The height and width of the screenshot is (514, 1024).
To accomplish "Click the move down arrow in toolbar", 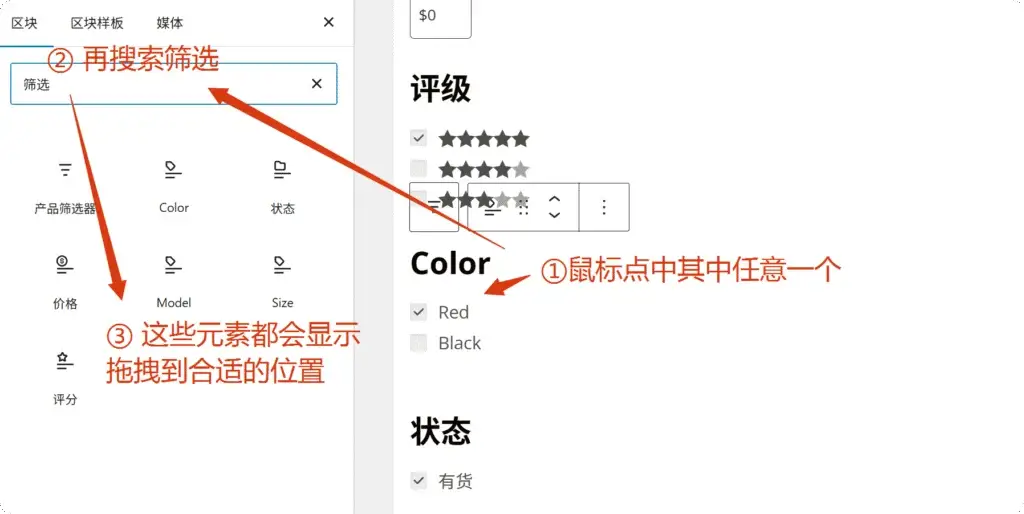I will [554, 215].
